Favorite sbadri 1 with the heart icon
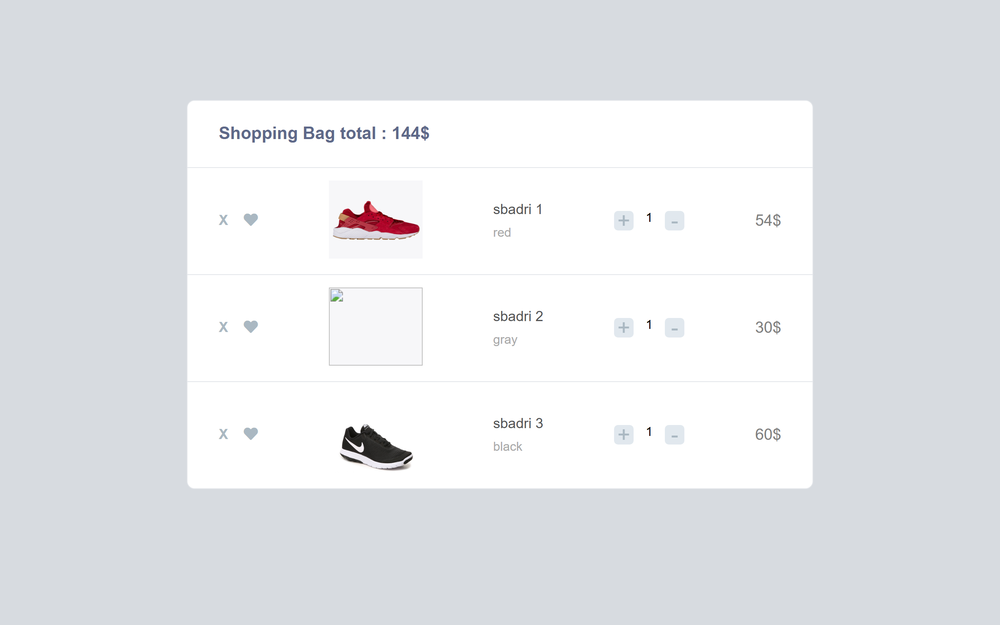The image size is (1000, 625). click(251, 219)
